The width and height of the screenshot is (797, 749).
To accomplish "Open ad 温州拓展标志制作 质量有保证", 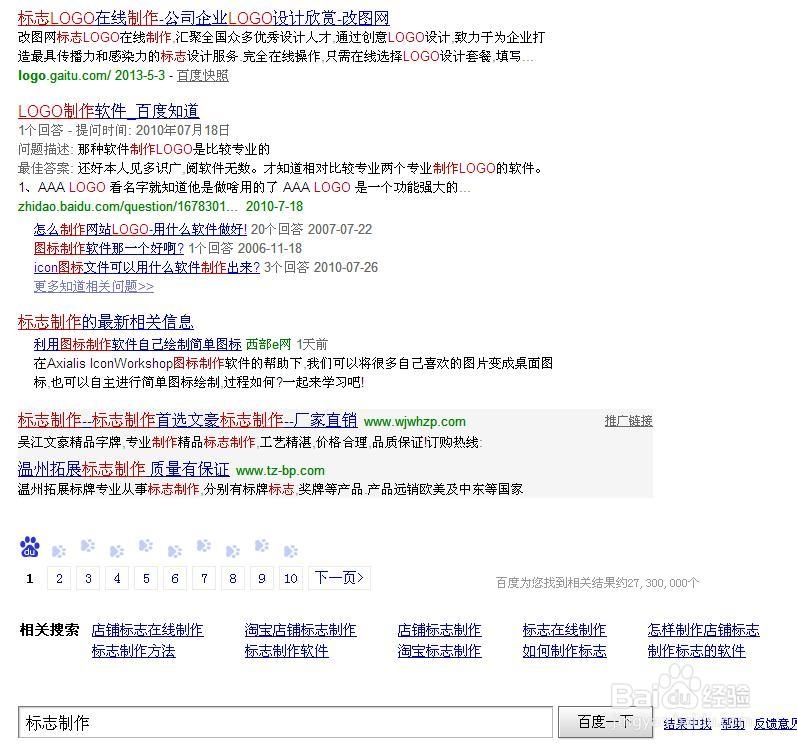I will coord(124,469).
